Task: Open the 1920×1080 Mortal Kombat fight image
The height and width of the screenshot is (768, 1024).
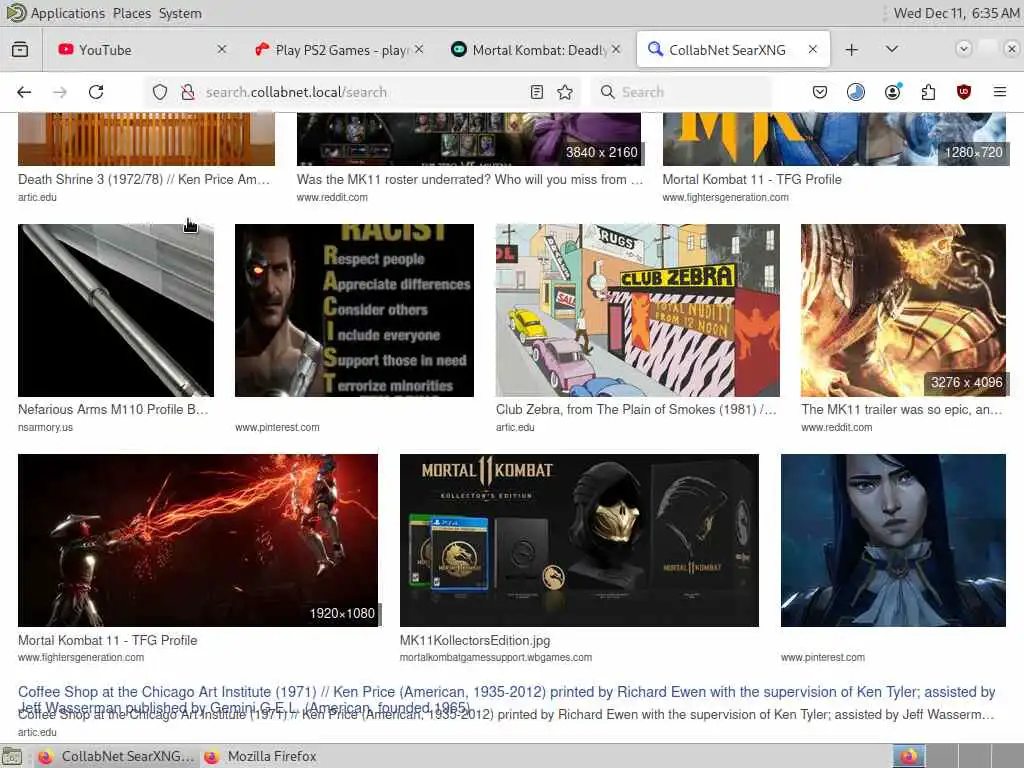Action: pos(198,540)
